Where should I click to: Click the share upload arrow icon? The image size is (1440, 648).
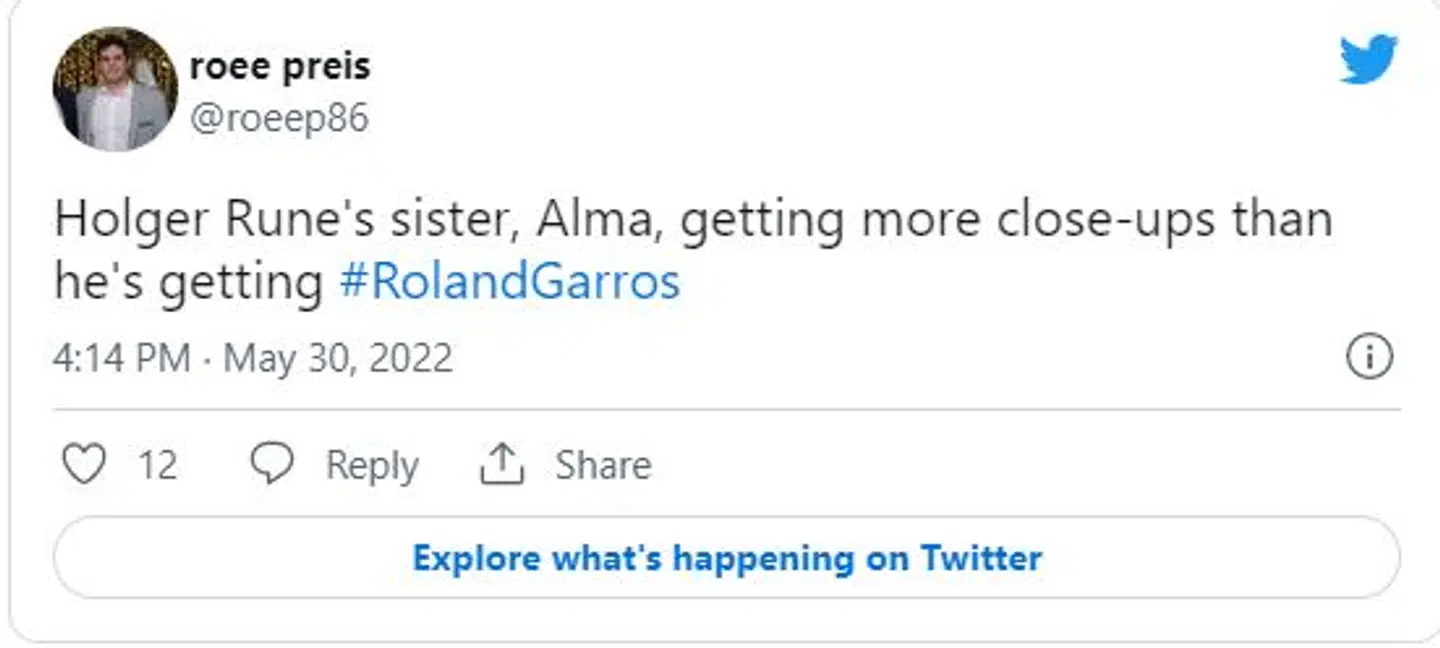[502, 465]
